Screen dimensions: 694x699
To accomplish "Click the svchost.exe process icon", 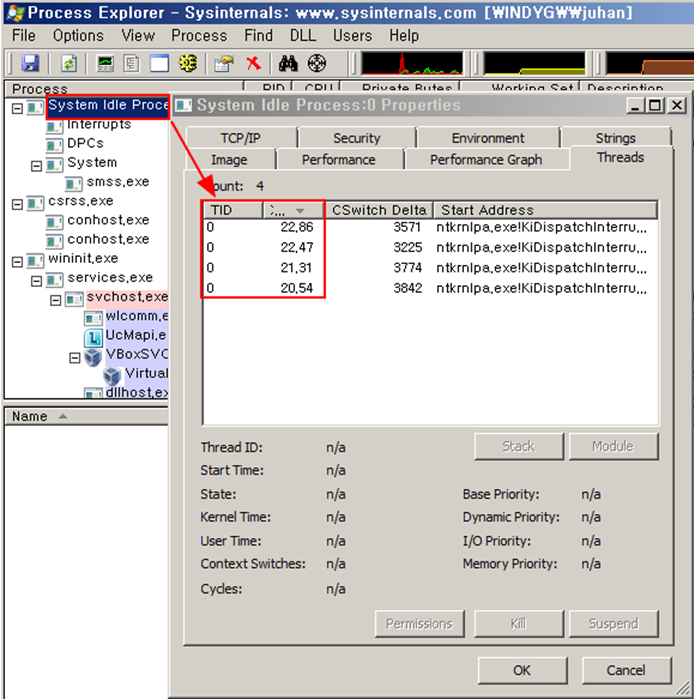I will pos(74,299).
